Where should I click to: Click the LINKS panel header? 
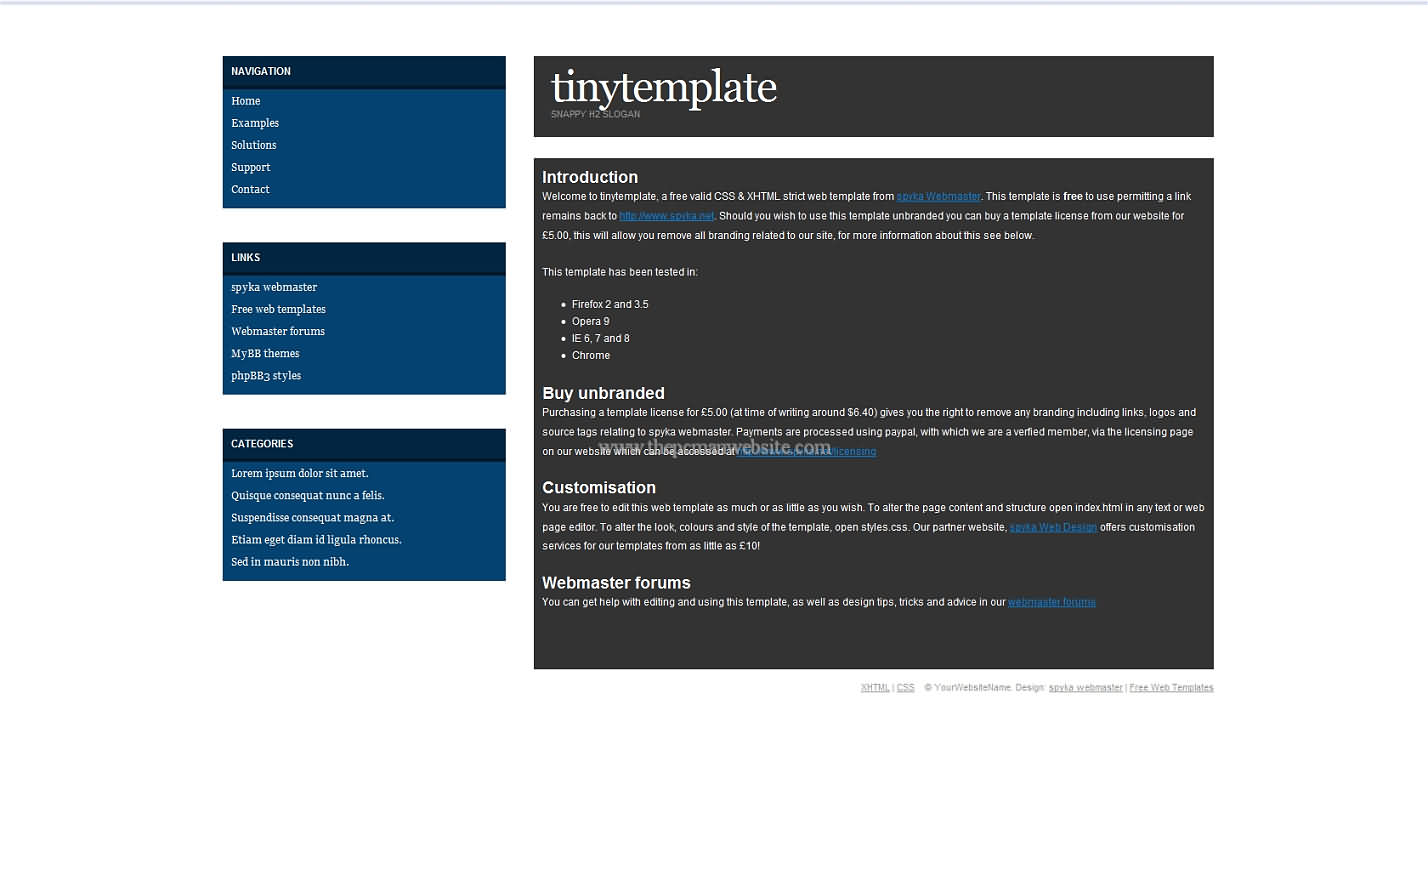364,258
